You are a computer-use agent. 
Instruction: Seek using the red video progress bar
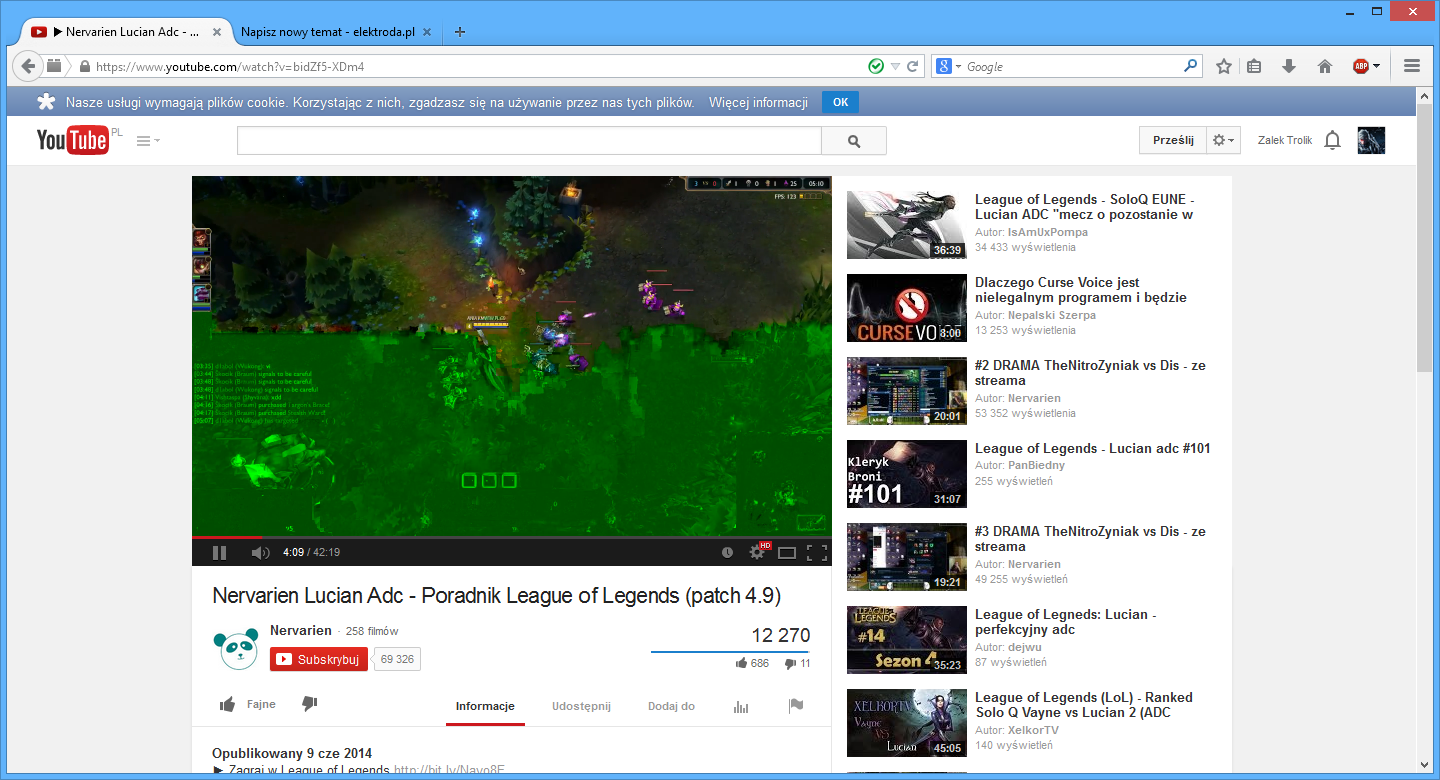point(512,538)
